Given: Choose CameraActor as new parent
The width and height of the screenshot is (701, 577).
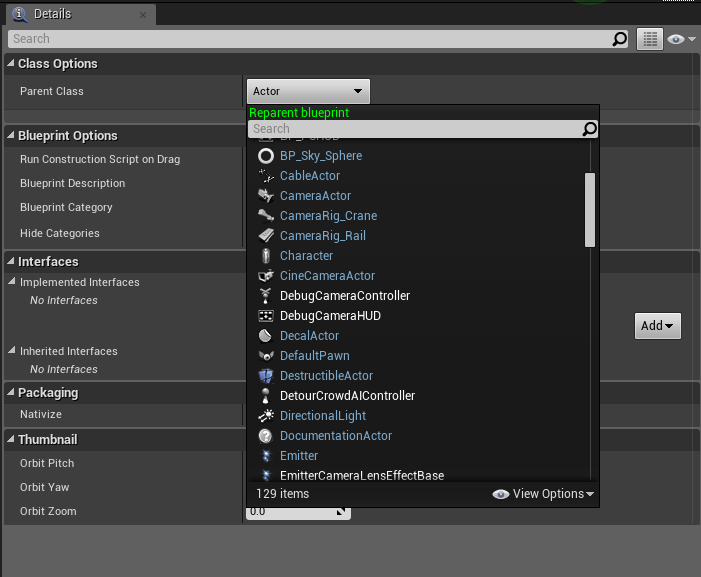Looking at the screenshot, I should 315,196.
